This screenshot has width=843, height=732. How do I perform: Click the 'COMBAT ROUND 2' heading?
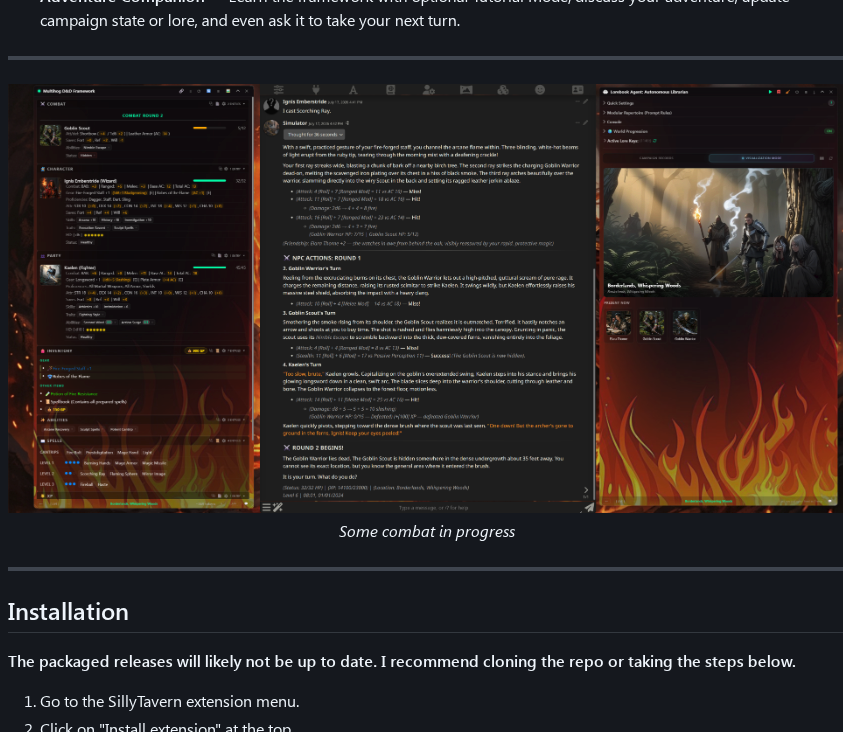coord(142,116)
